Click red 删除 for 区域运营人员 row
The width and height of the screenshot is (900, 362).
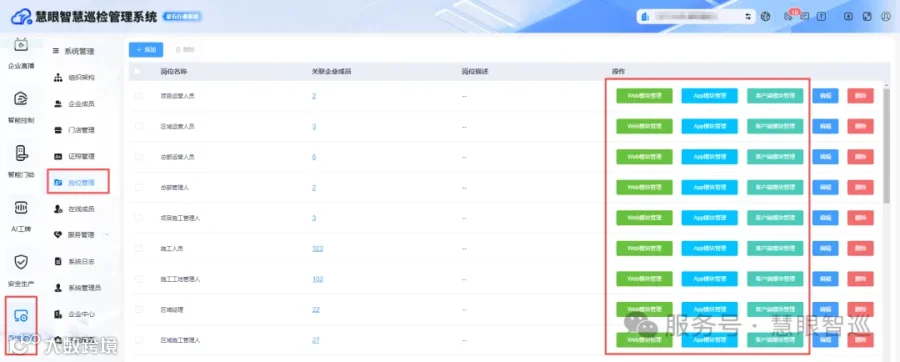pos(860,126)
